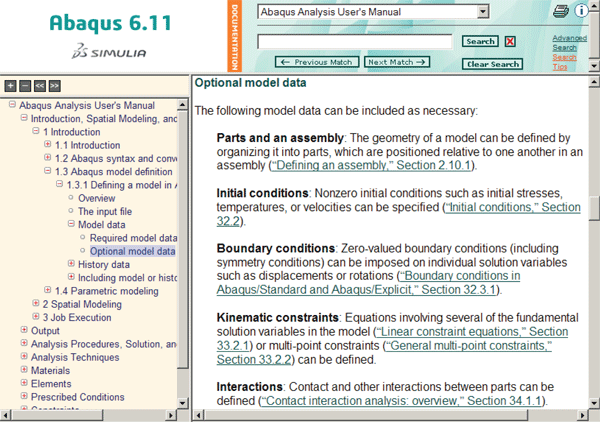Follow Defining an assembly Section 2.10.1 link
Image resolution: width=600 pixels, height=422 pixels.
pos(370,165)
